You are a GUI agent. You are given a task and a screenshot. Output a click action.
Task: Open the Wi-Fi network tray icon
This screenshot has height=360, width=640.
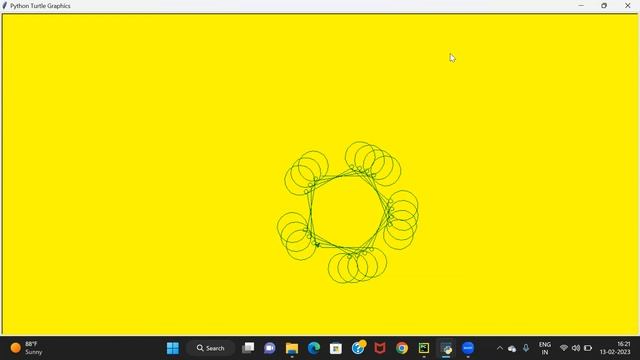(x=564, y=348)
